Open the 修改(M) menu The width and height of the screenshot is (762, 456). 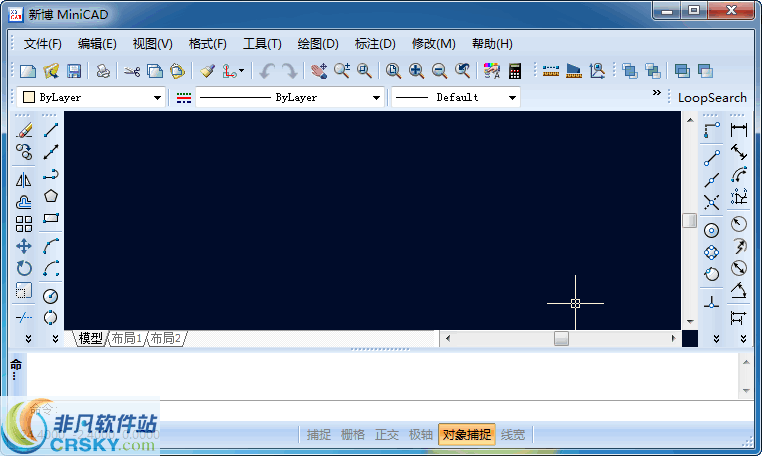point(433,44)
